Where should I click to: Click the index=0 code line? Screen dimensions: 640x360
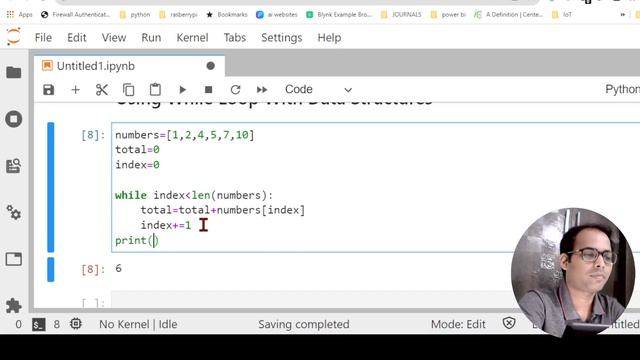pos(137,165)
